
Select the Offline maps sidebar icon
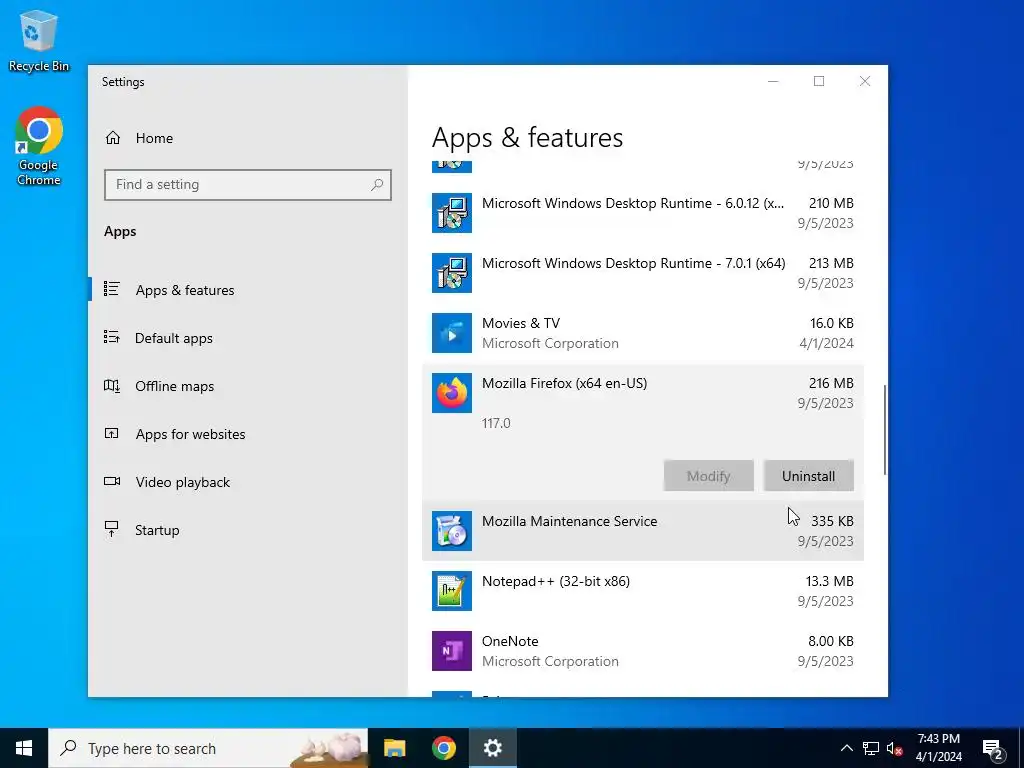pos(112,385)
